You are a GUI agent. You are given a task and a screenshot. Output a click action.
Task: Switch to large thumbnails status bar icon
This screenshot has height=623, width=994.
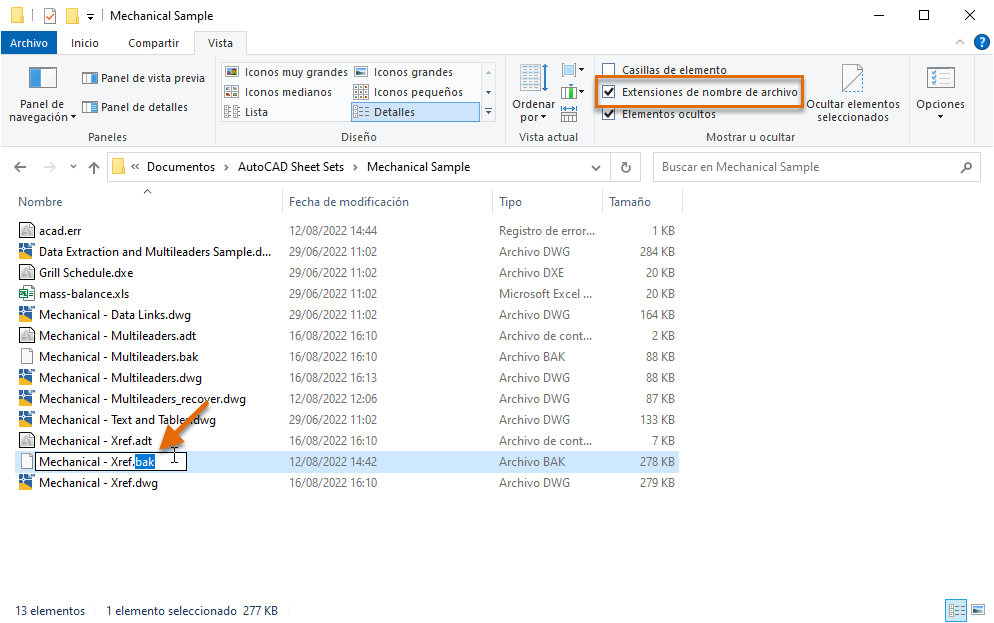coord(978,611)
